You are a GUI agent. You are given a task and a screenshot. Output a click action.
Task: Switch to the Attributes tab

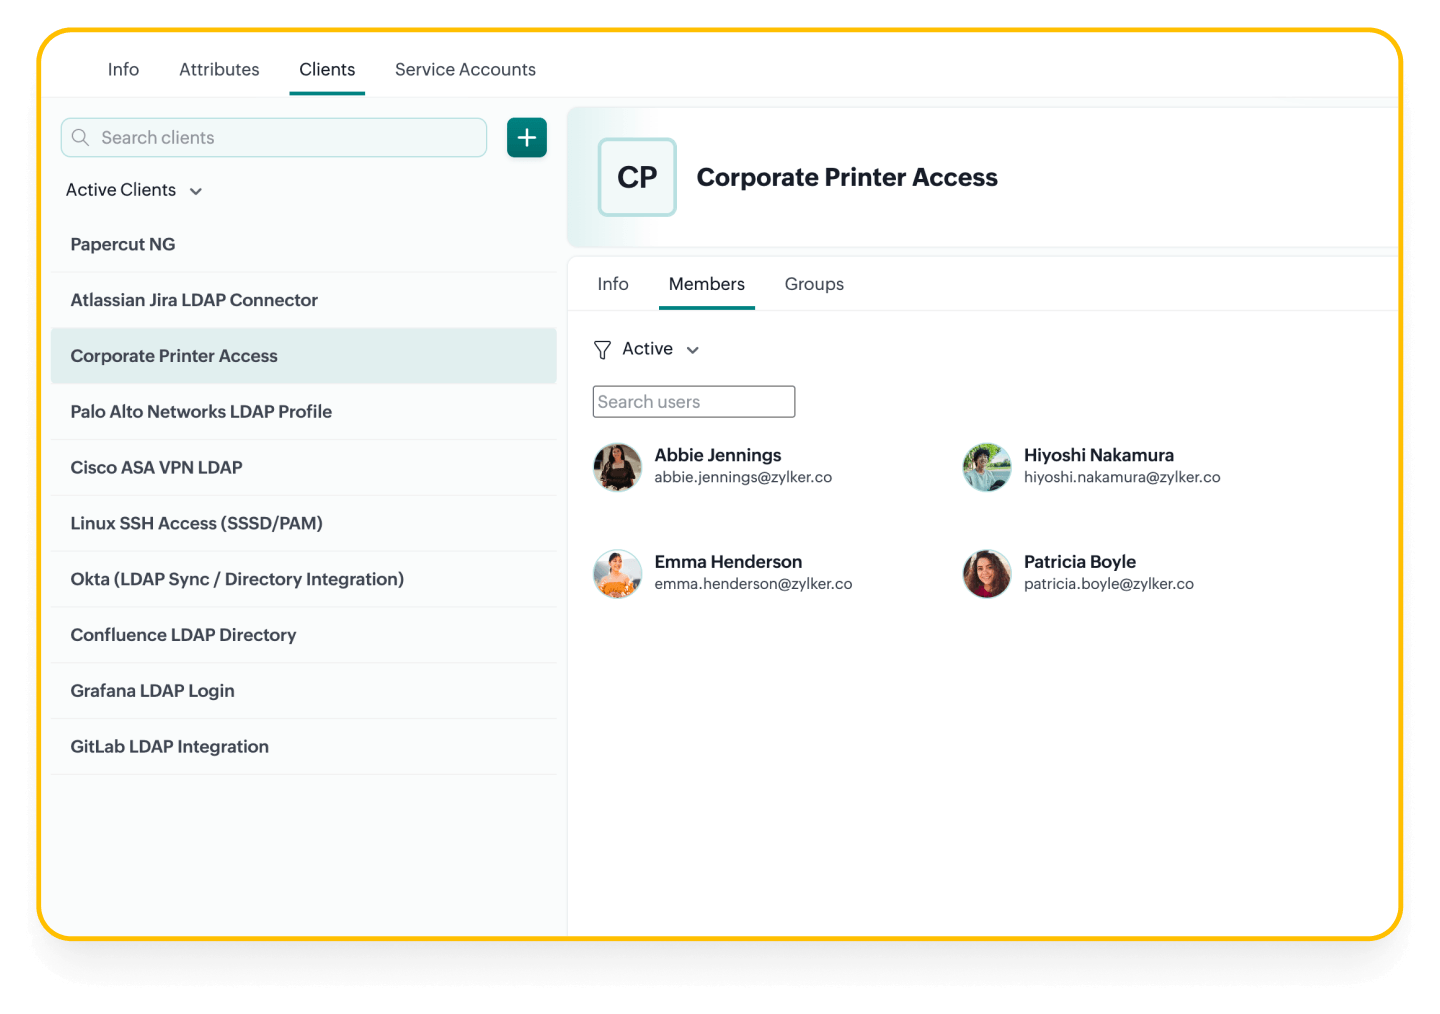pos(219,69)
